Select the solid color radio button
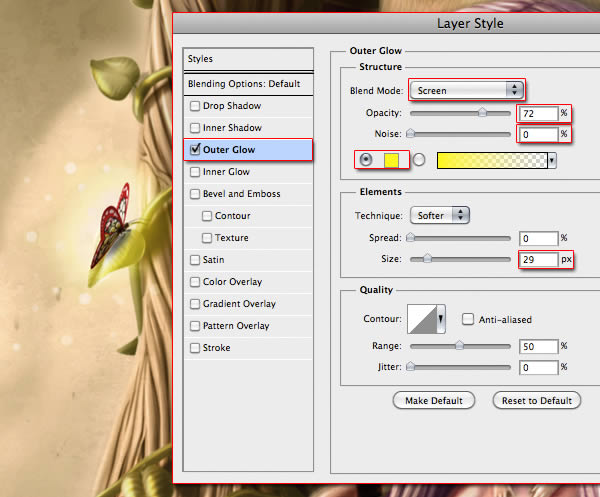The image size is (600, 497). [366, 160]
